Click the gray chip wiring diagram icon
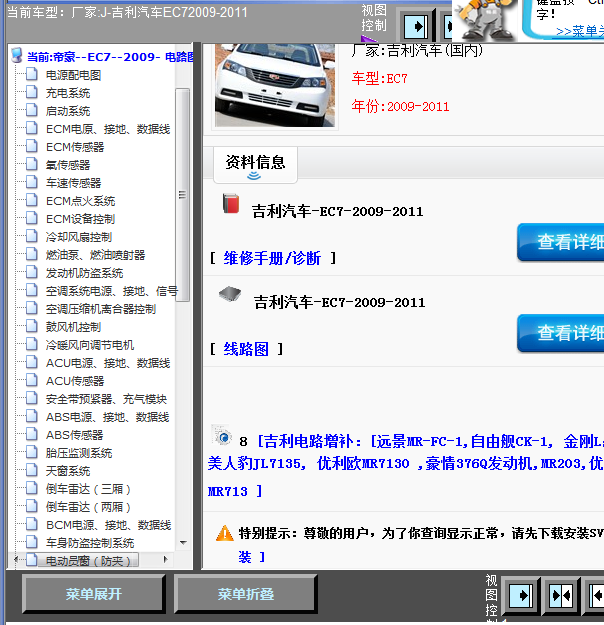 click(x=230, y=294)
